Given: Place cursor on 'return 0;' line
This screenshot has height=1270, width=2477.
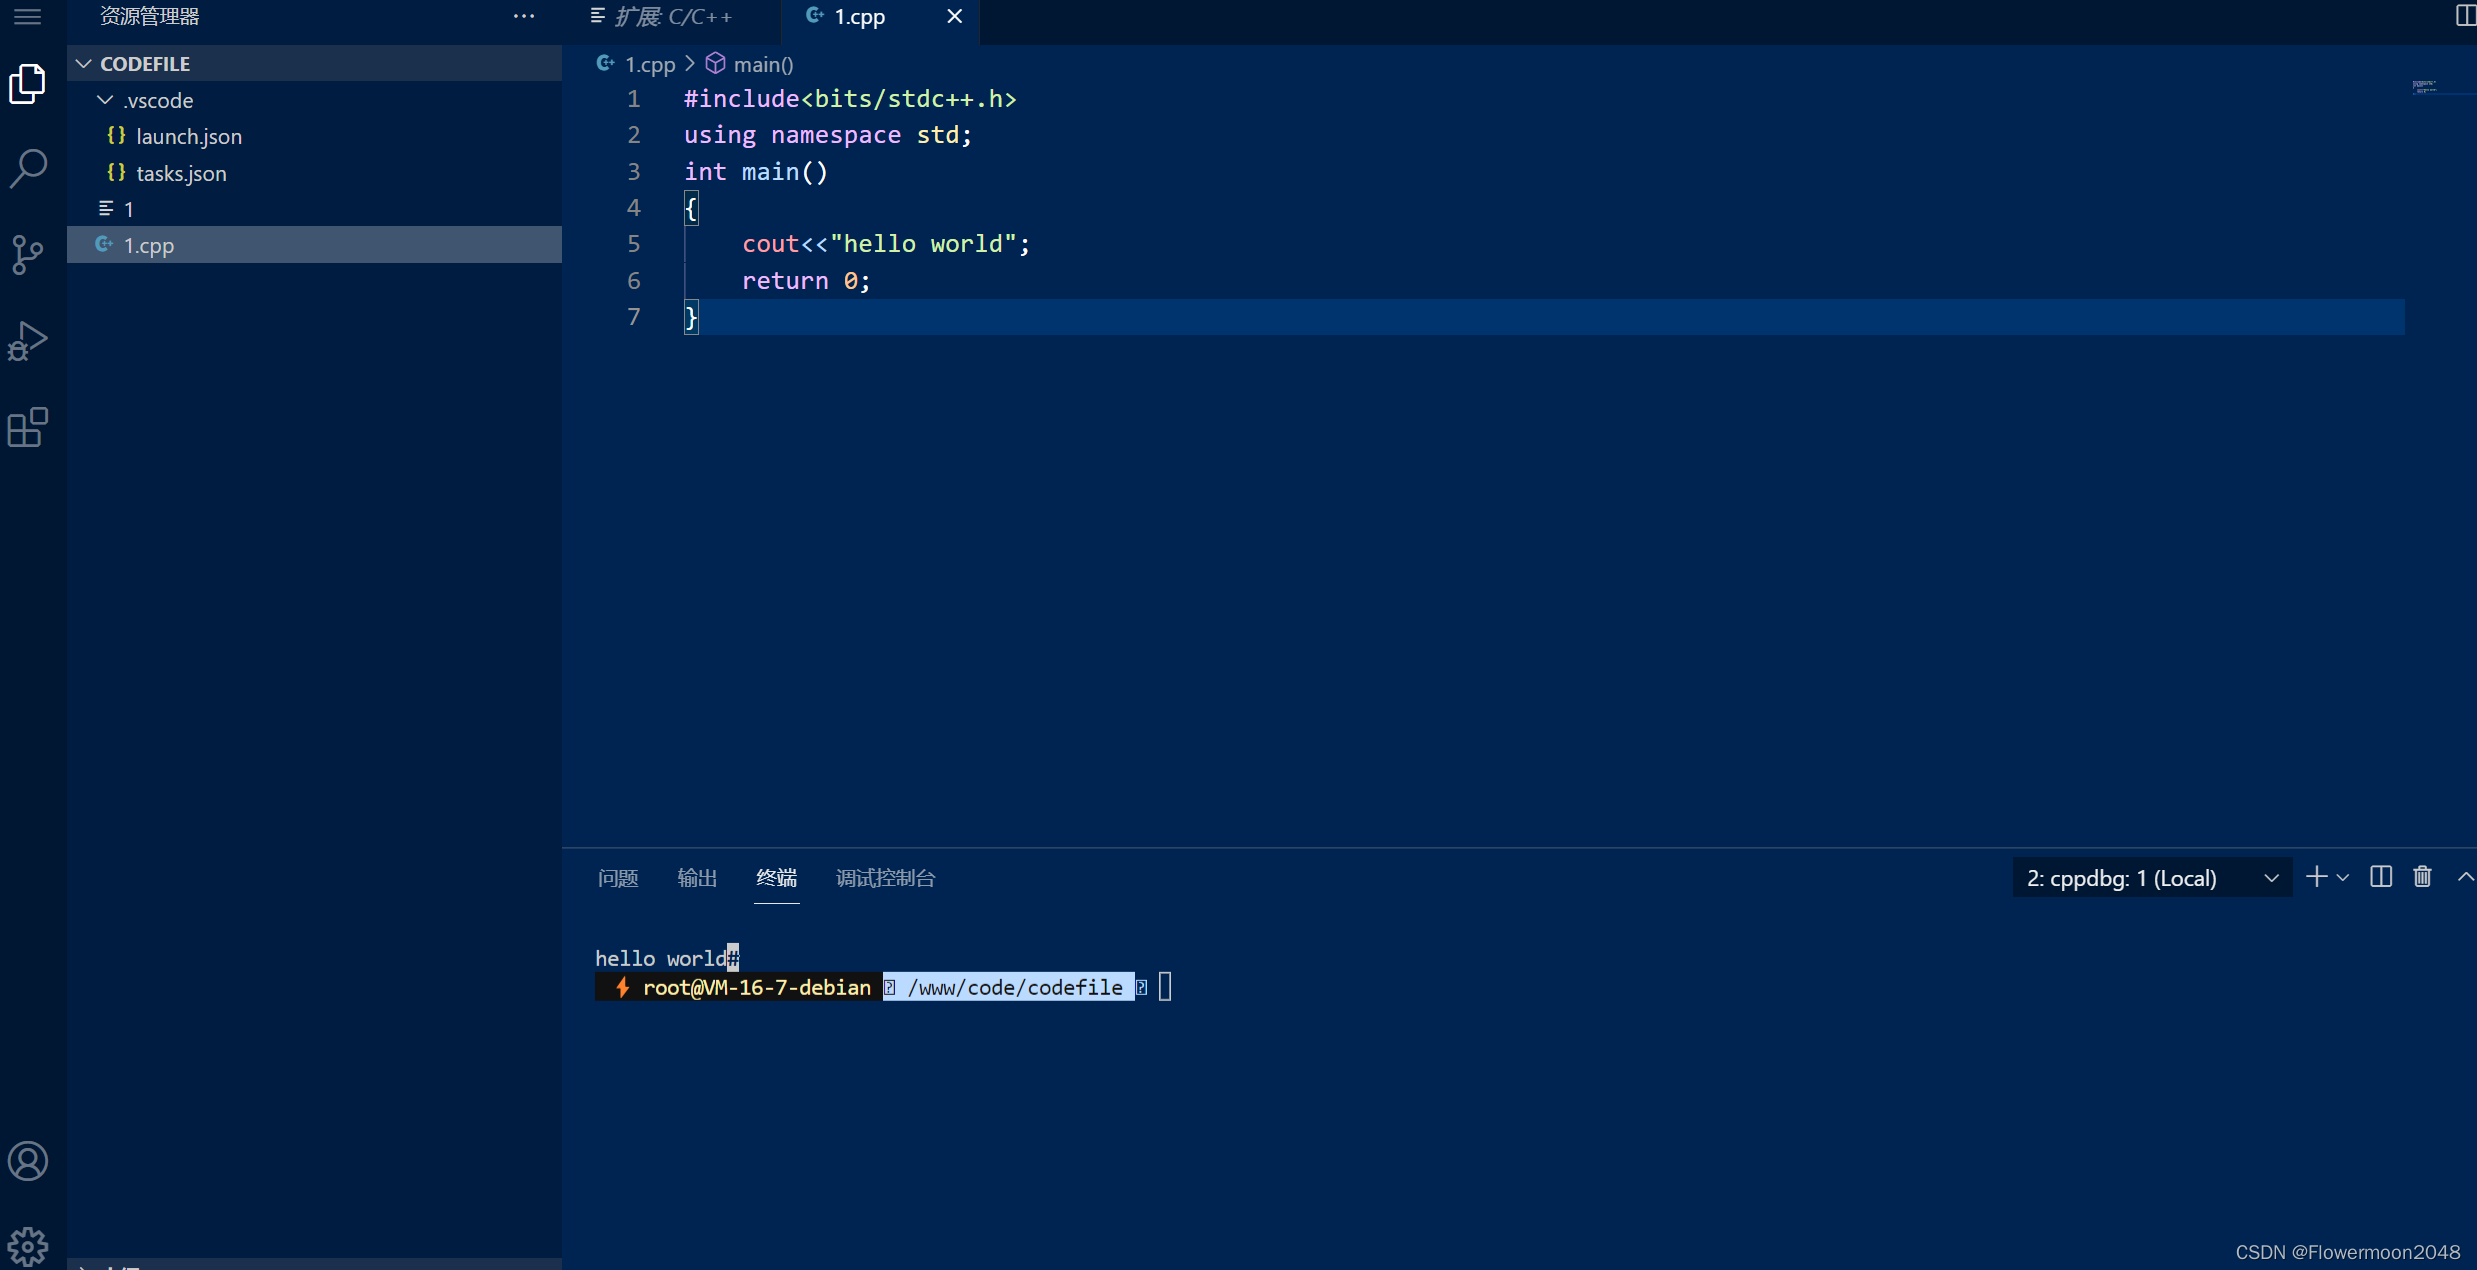Looking at the screenshot, I should pos(806,281).
